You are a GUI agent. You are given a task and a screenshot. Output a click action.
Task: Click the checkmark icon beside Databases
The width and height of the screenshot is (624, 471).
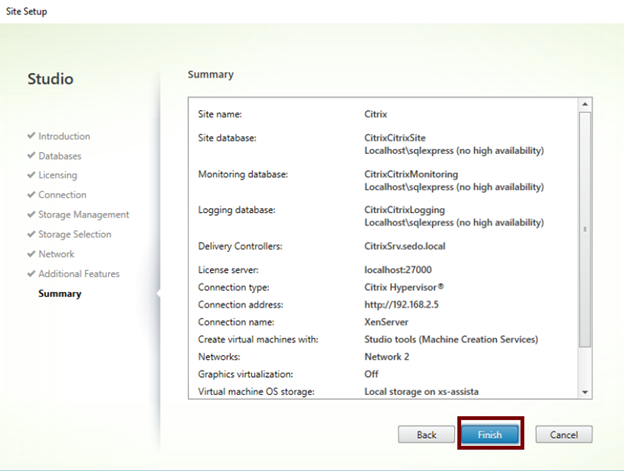(x=31, y=155)
